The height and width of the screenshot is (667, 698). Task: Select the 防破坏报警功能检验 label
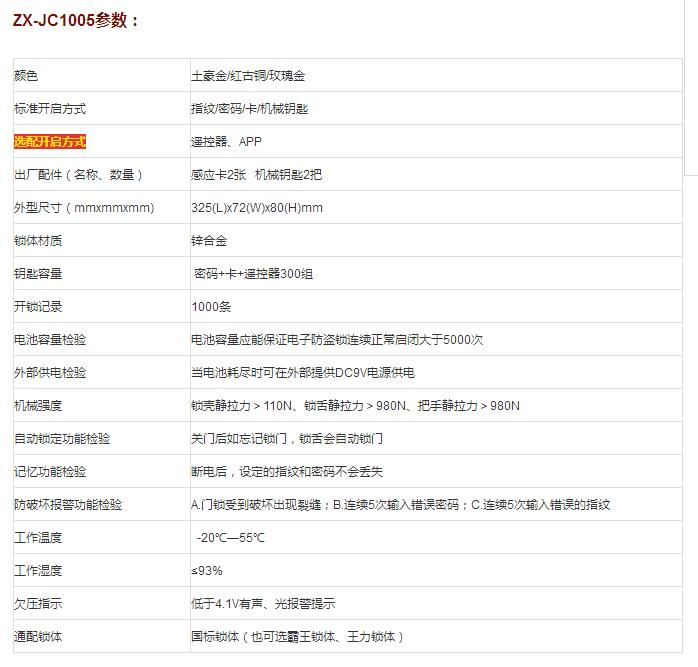68,505
